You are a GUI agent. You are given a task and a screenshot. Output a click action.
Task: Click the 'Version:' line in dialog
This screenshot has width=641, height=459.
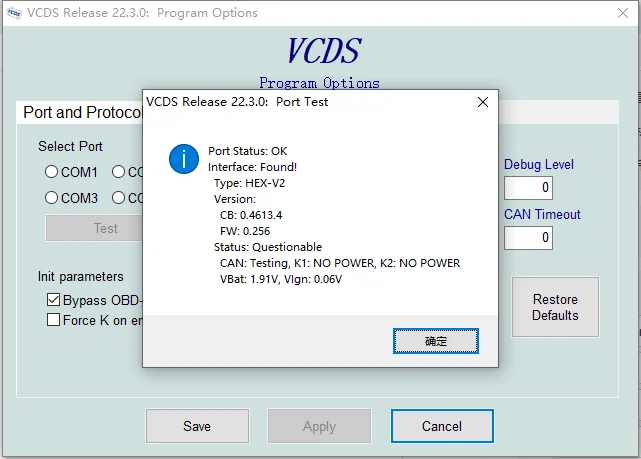tap(235, 199)
